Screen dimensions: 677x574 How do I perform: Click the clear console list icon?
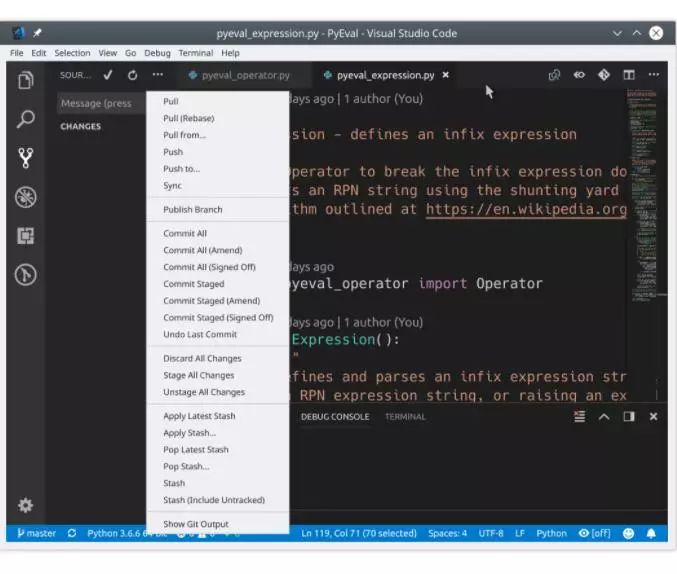click(579, 416)
